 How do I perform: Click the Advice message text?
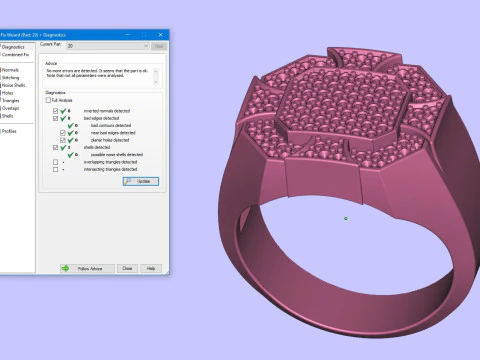pyautogui.click(x=97, y=73)
